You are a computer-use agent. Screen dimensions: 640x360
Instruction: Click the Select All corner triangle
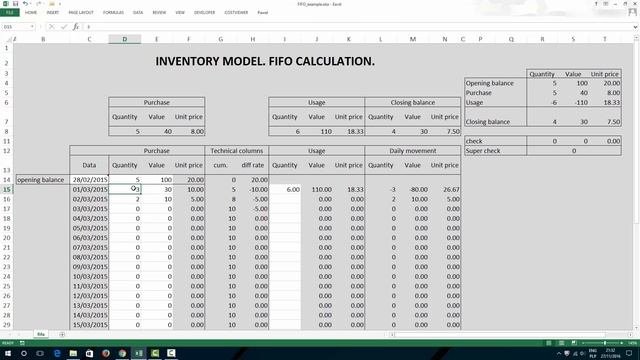pyautogui.click(x=9, y=39)
